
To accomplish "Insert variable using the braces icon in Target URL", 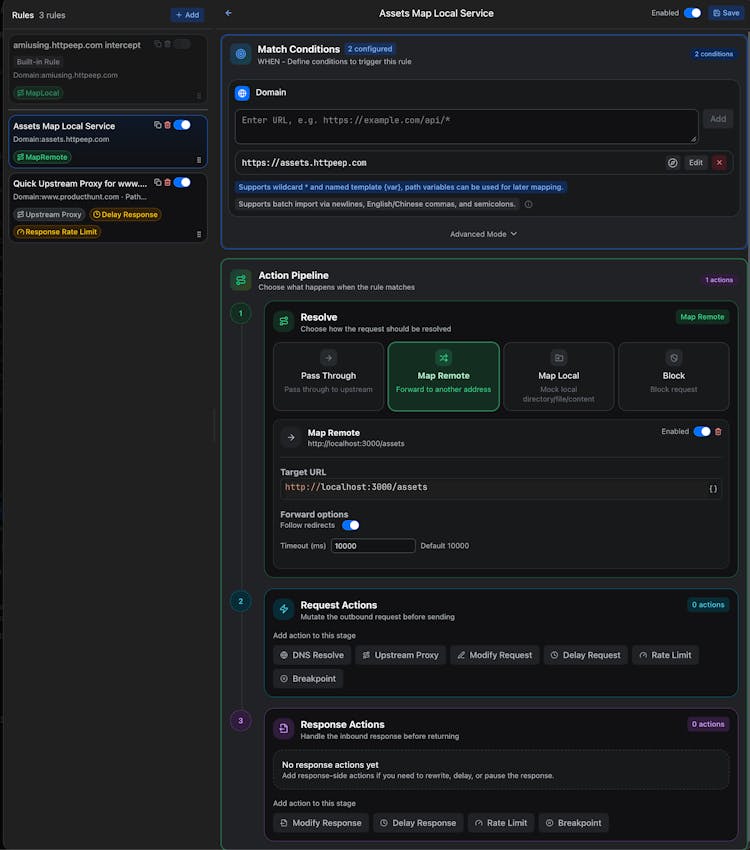I will [x=713, y=488].
